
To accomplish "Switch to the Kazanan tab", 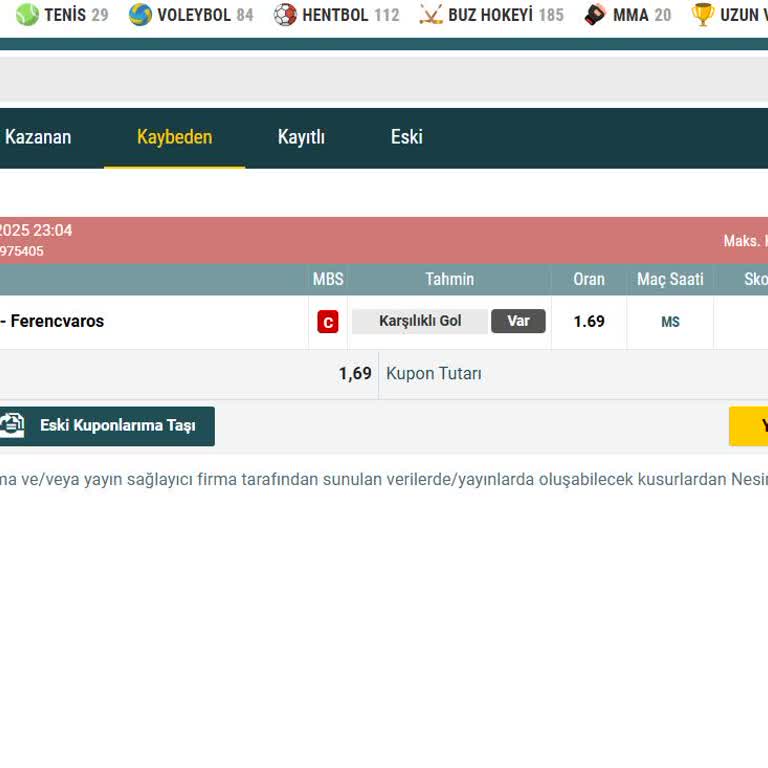I will click(38, 137).
